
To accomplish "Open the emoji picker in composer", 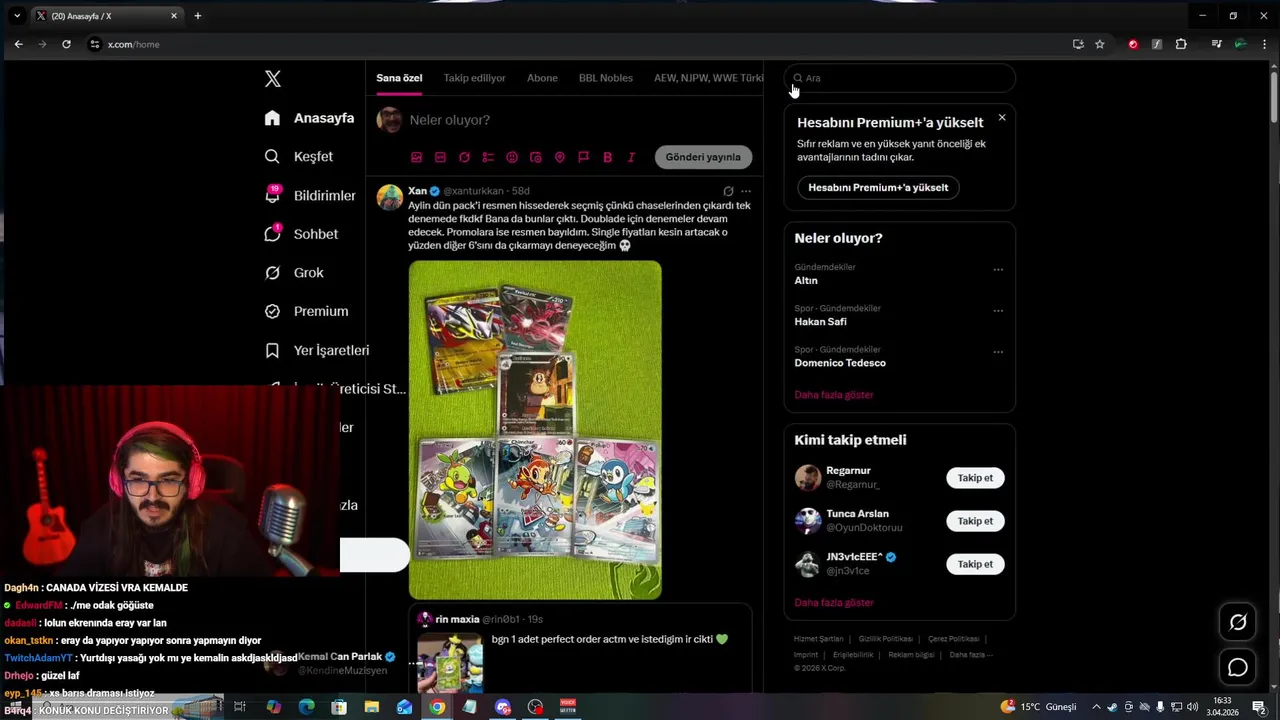I will click(512, 157).
